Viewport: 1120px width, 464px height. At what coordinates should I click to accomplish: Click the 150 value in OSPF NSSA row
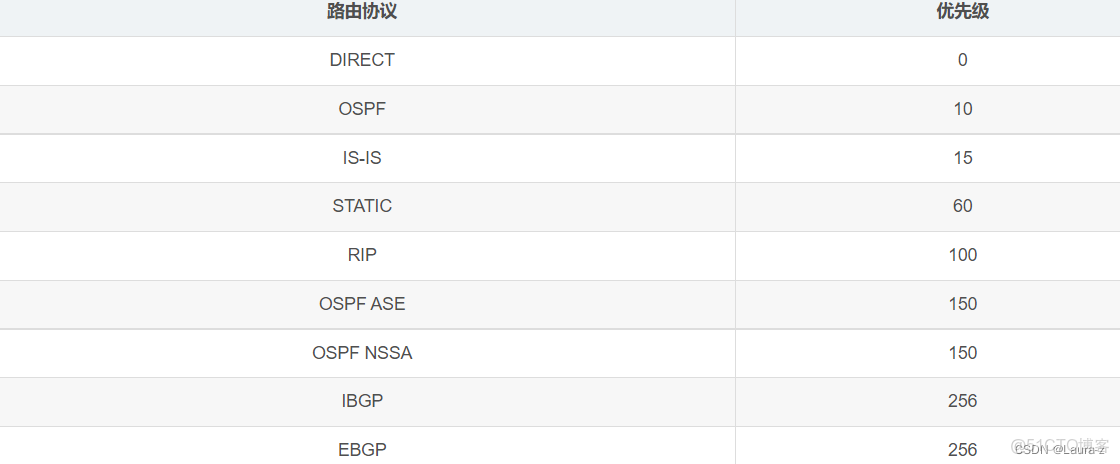click(x=962, y=353)
